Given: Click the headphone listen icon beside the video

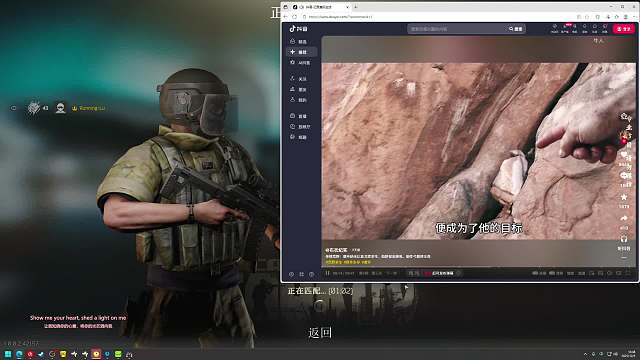Looking at the screenshot, I should (x=624, y=240).
